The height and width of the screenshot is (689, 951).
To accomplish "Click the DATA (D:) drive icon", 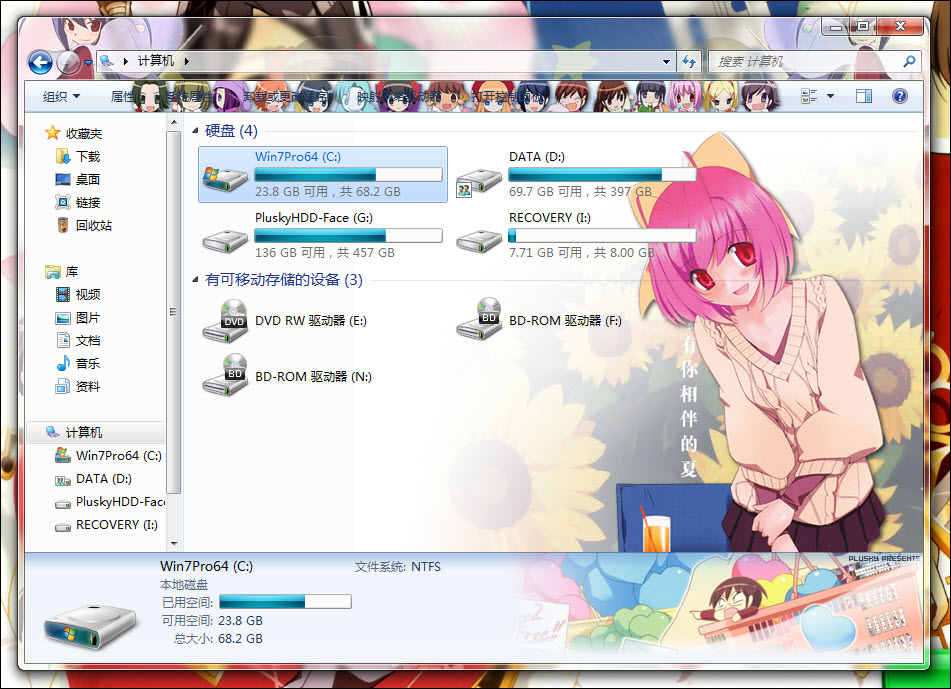I will pyautogui.click(x=479, y=181).
